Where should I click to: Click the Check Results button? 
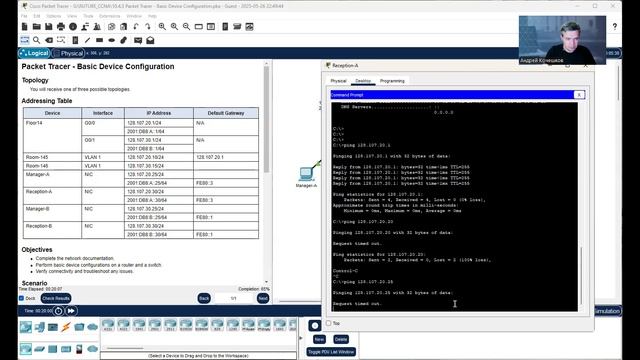click(x=56, y=298)
